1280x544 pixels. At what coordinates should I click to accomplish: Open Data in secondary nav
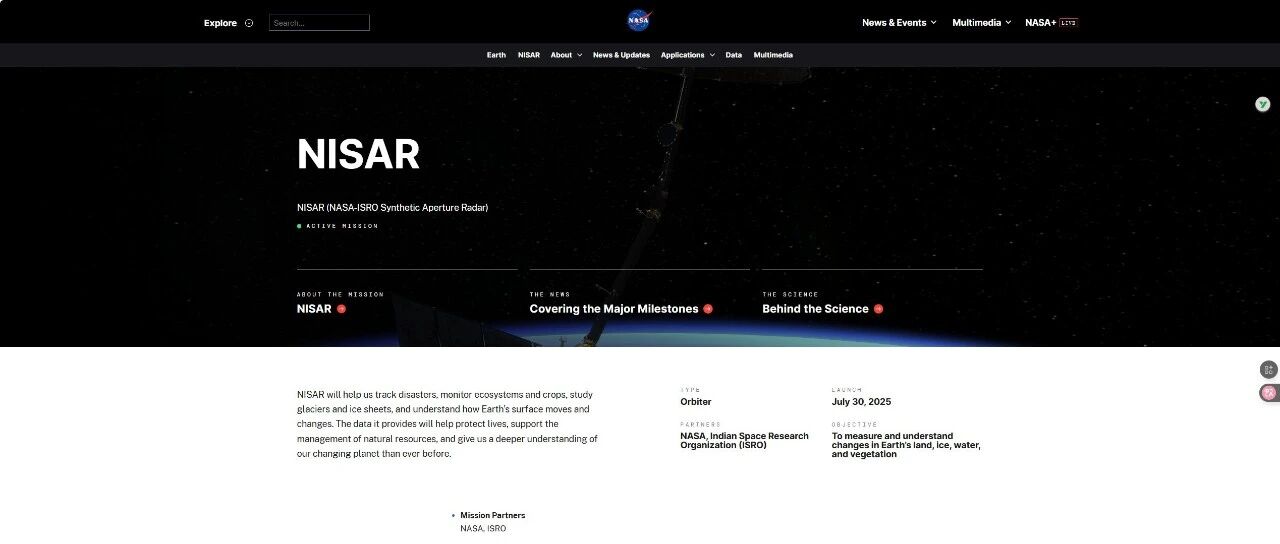(x=734, y=55)
